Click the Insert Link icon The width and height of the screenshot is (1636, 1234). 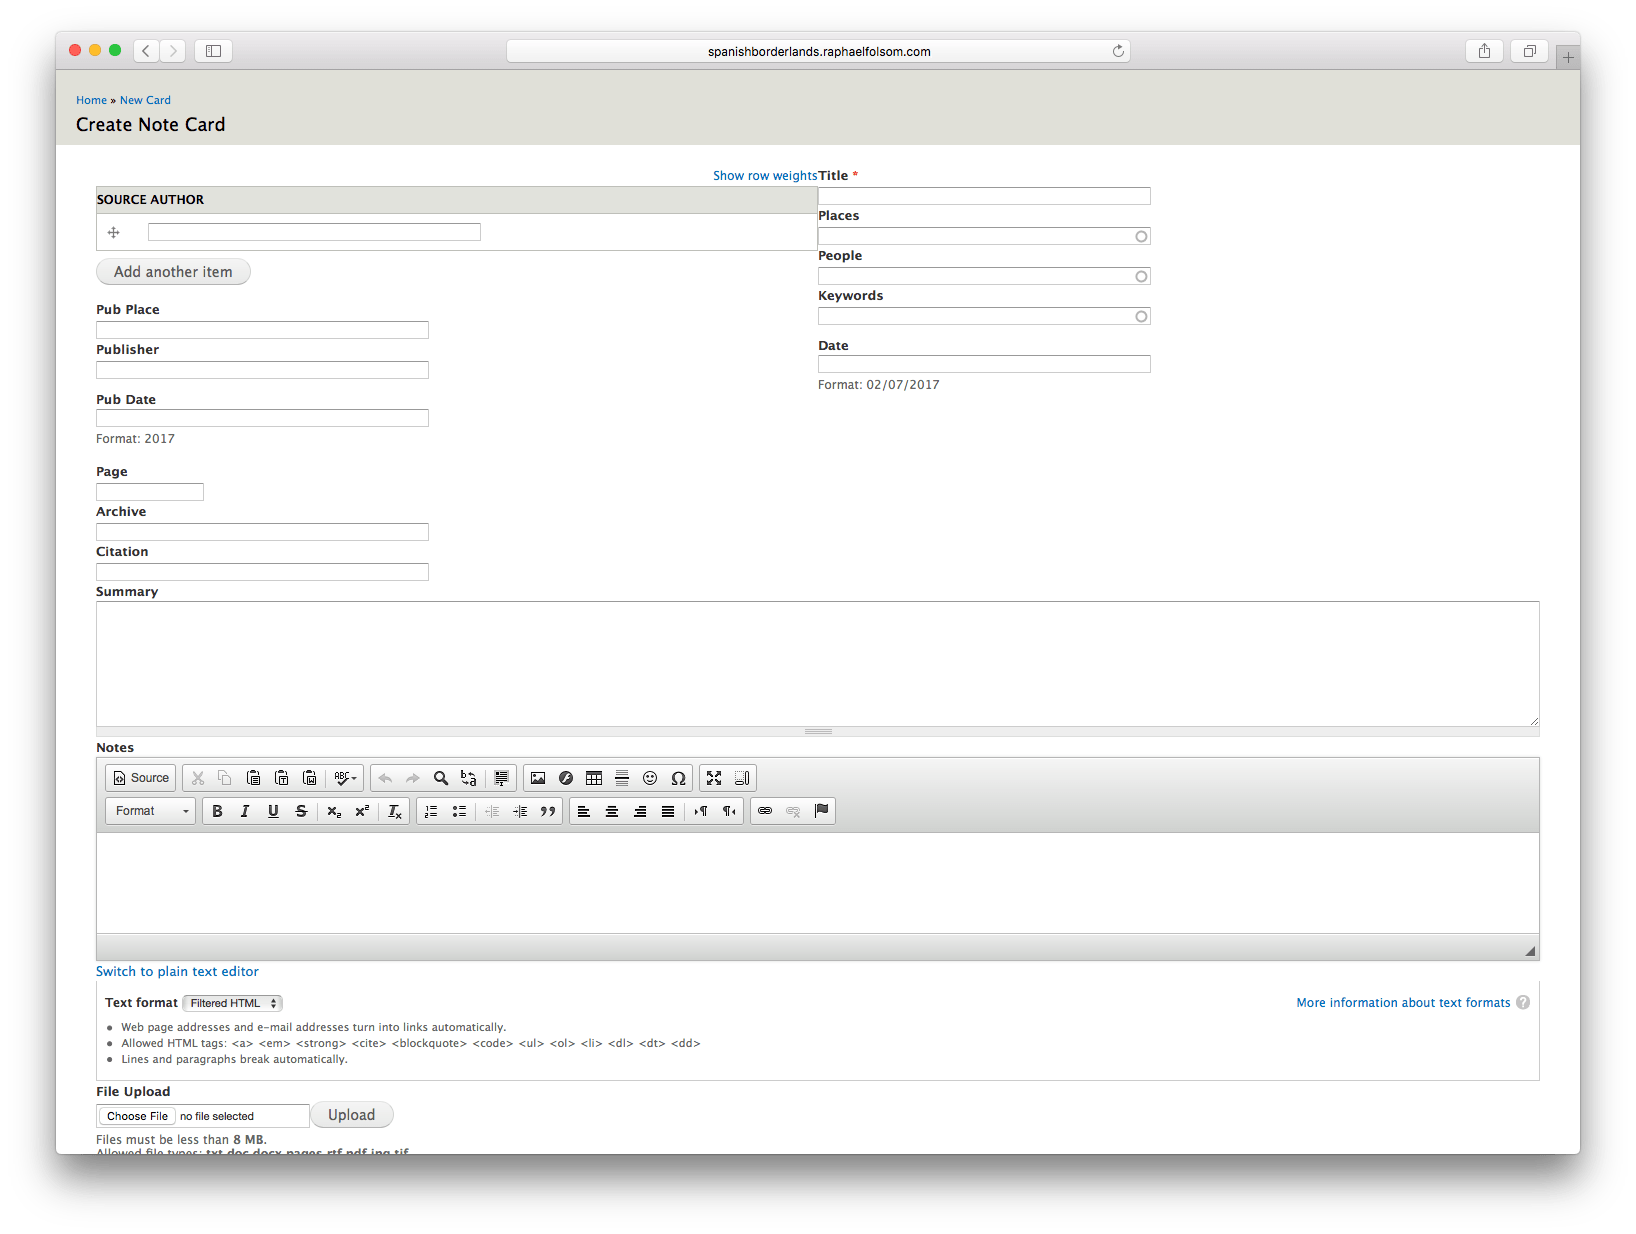tap(765, 811)
